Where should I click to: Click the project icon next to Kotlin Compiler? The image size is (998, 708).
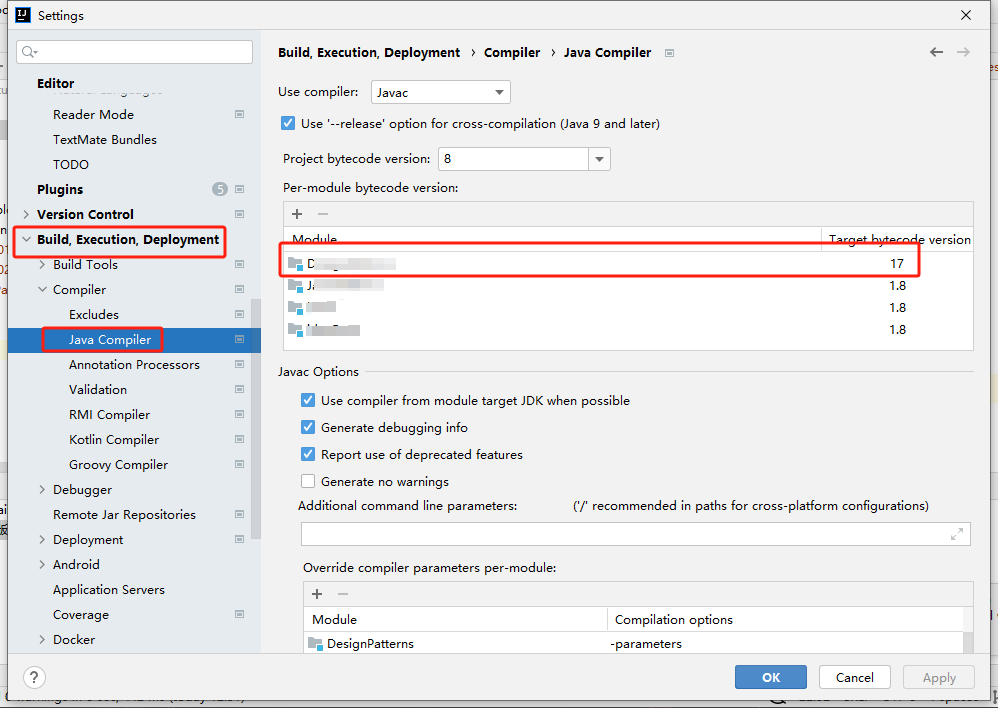point(239,439)
